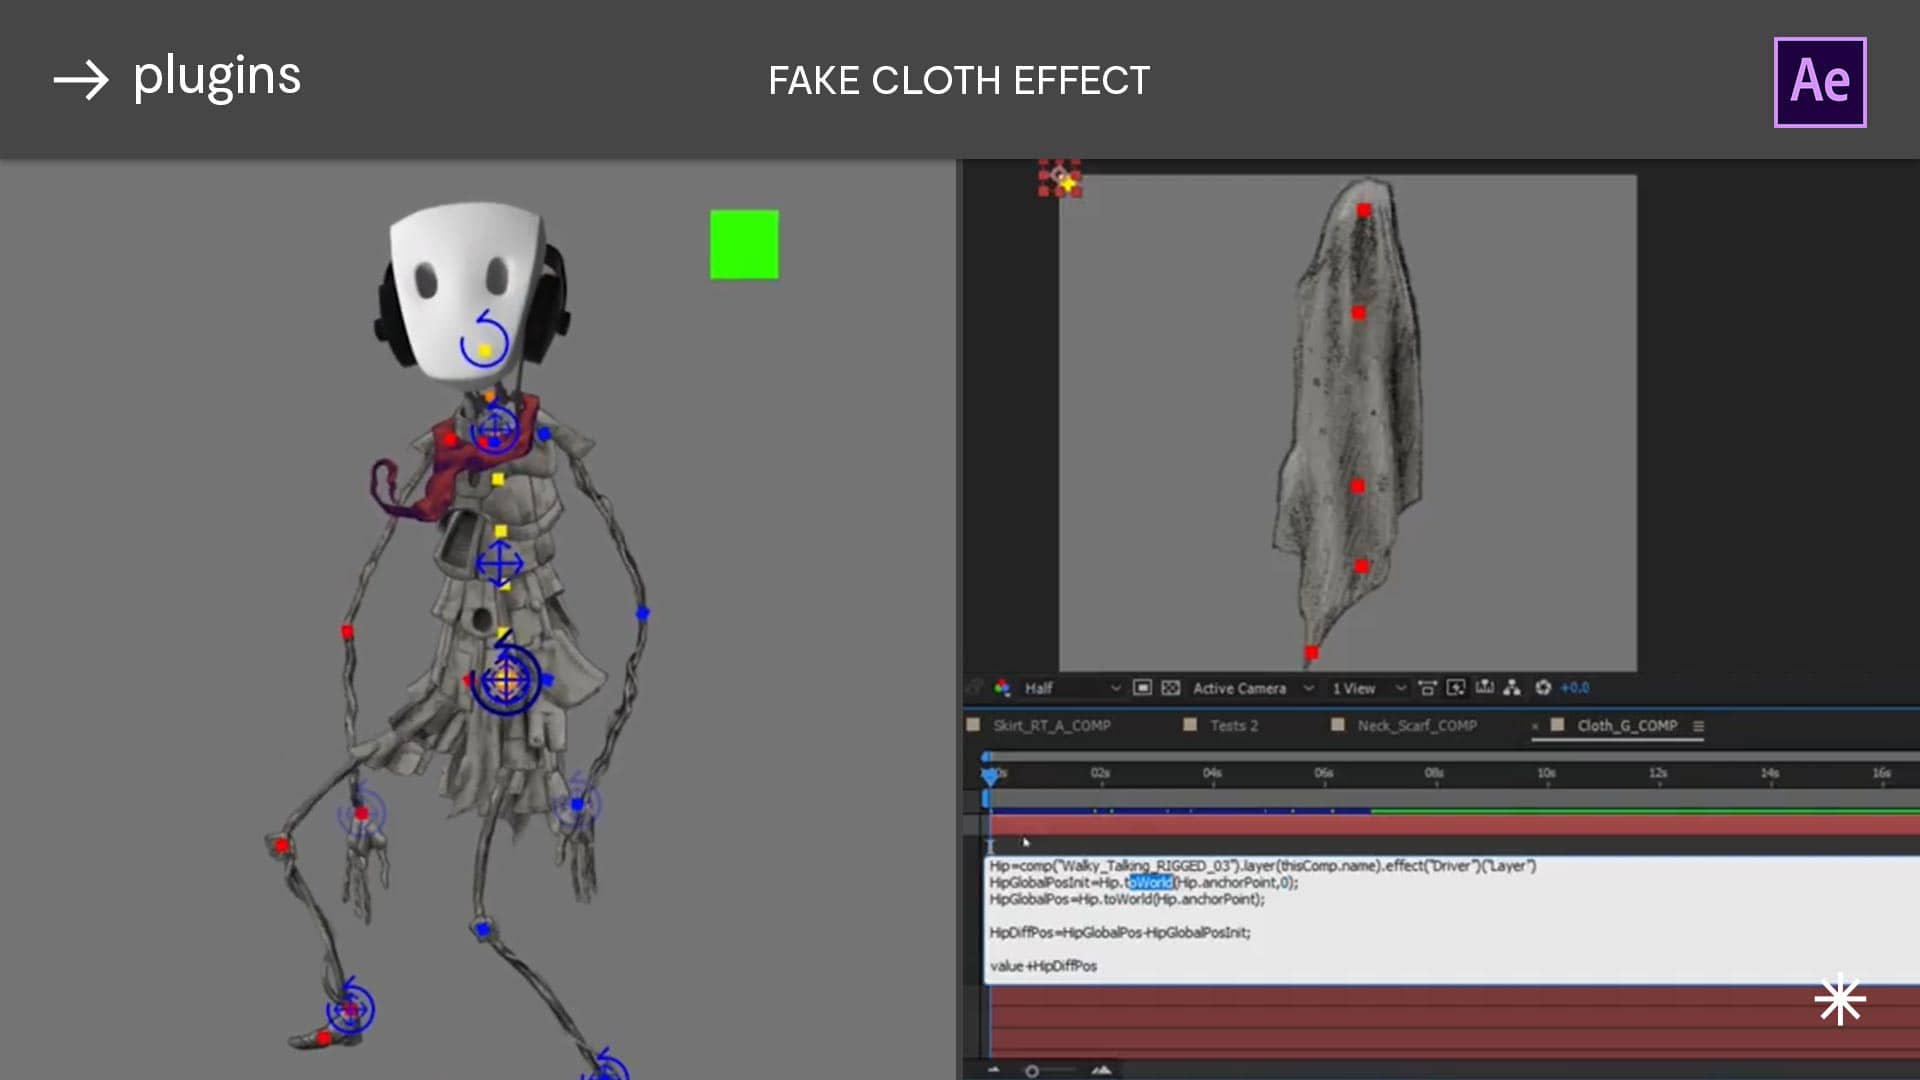Open the exposure adjustment control

tap(1542, 689)
